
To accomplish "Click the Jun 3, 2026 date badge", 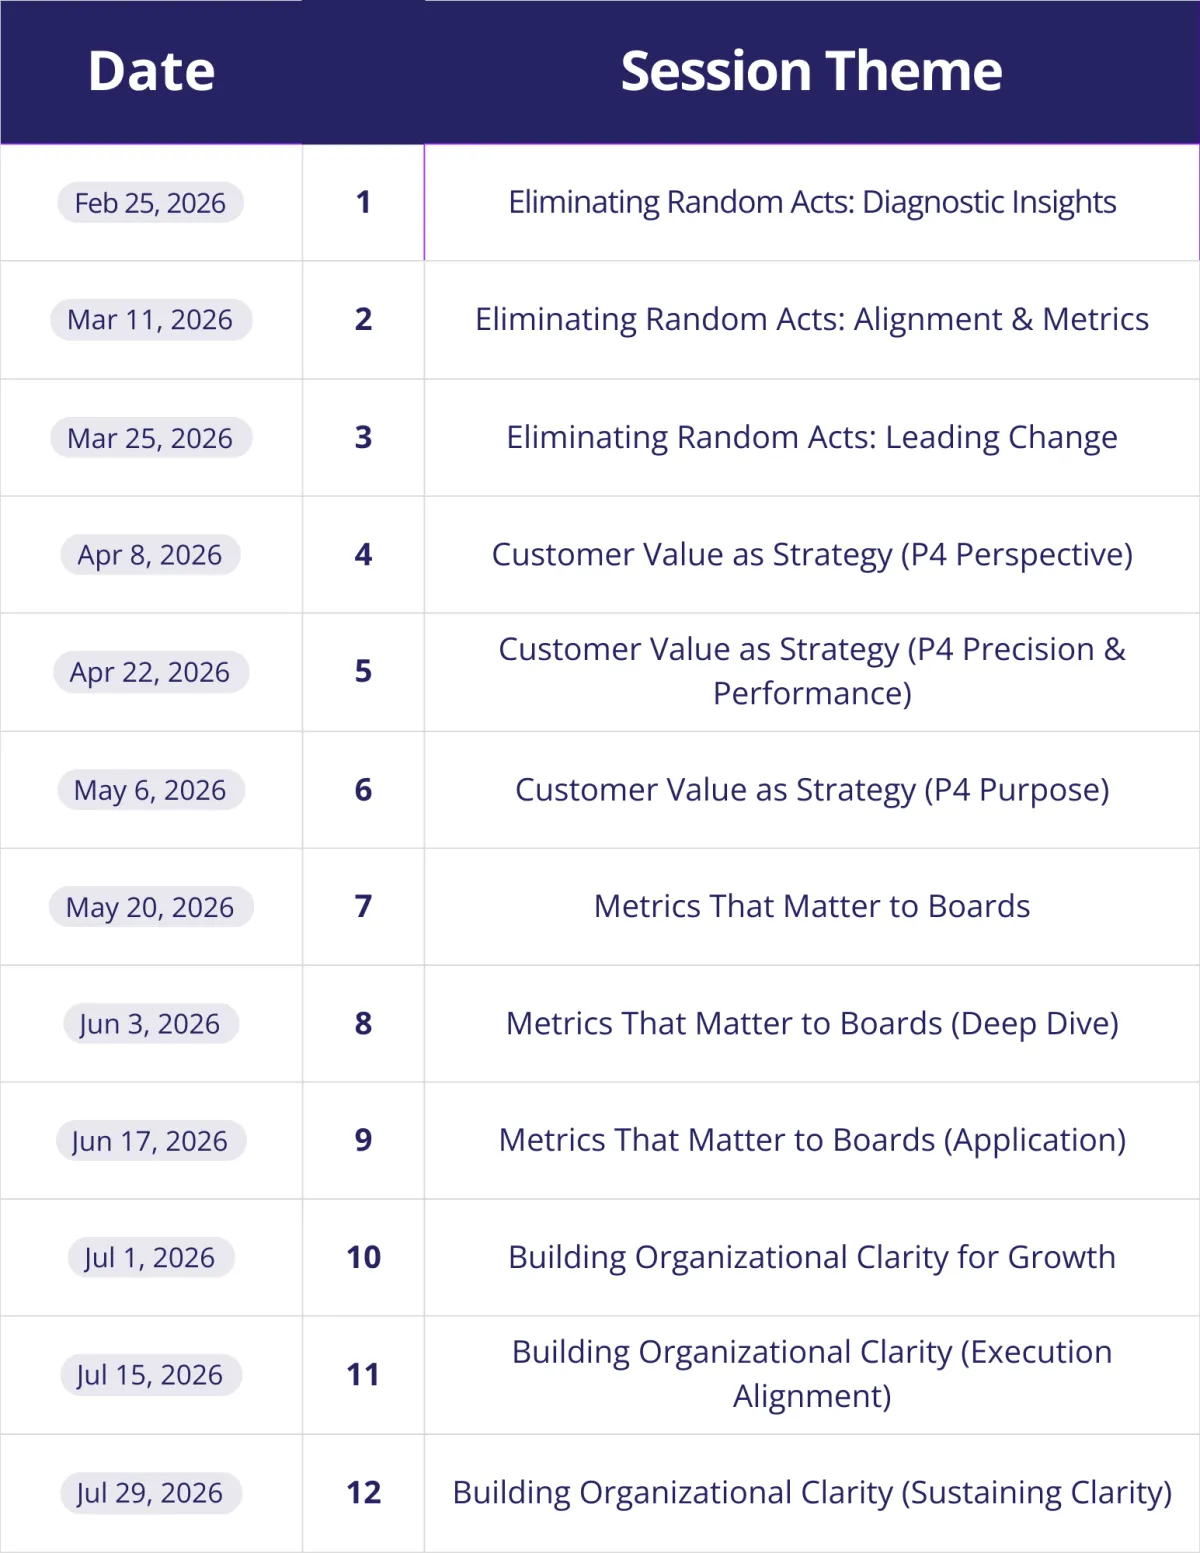I will click(x=150, y=1024).
